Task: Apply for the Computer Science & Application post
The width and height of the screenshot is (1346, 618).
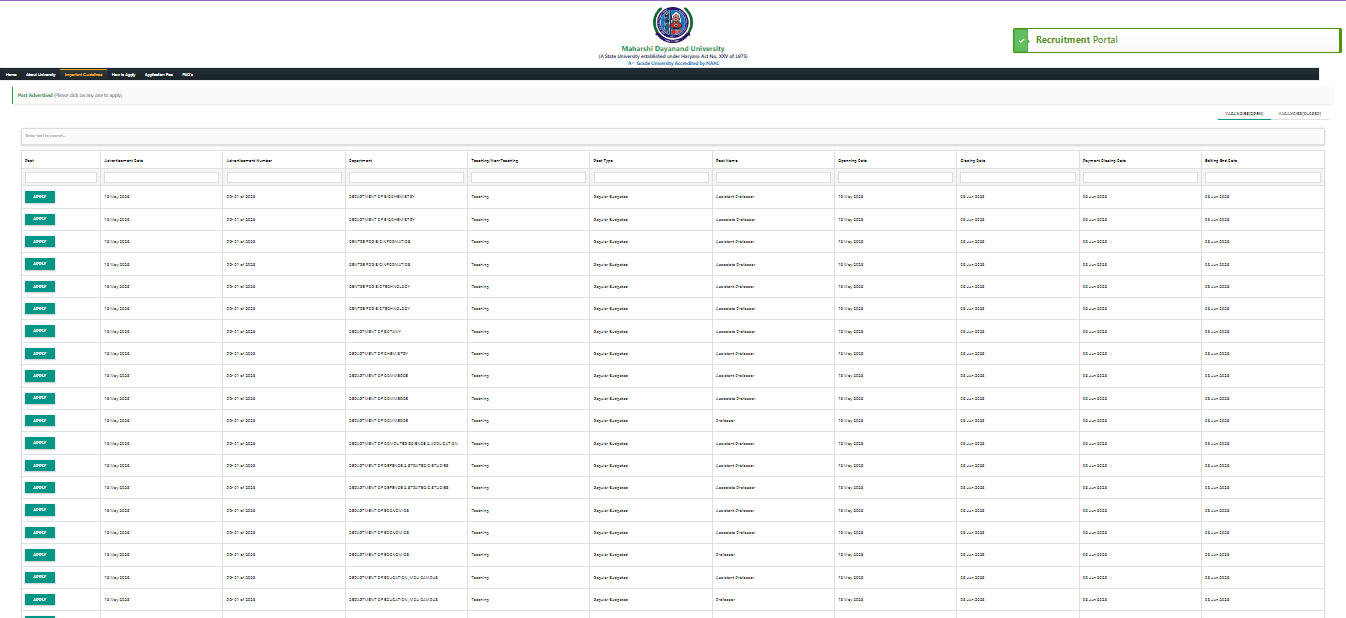Action: pyautogui.click(x=40, y=443)
